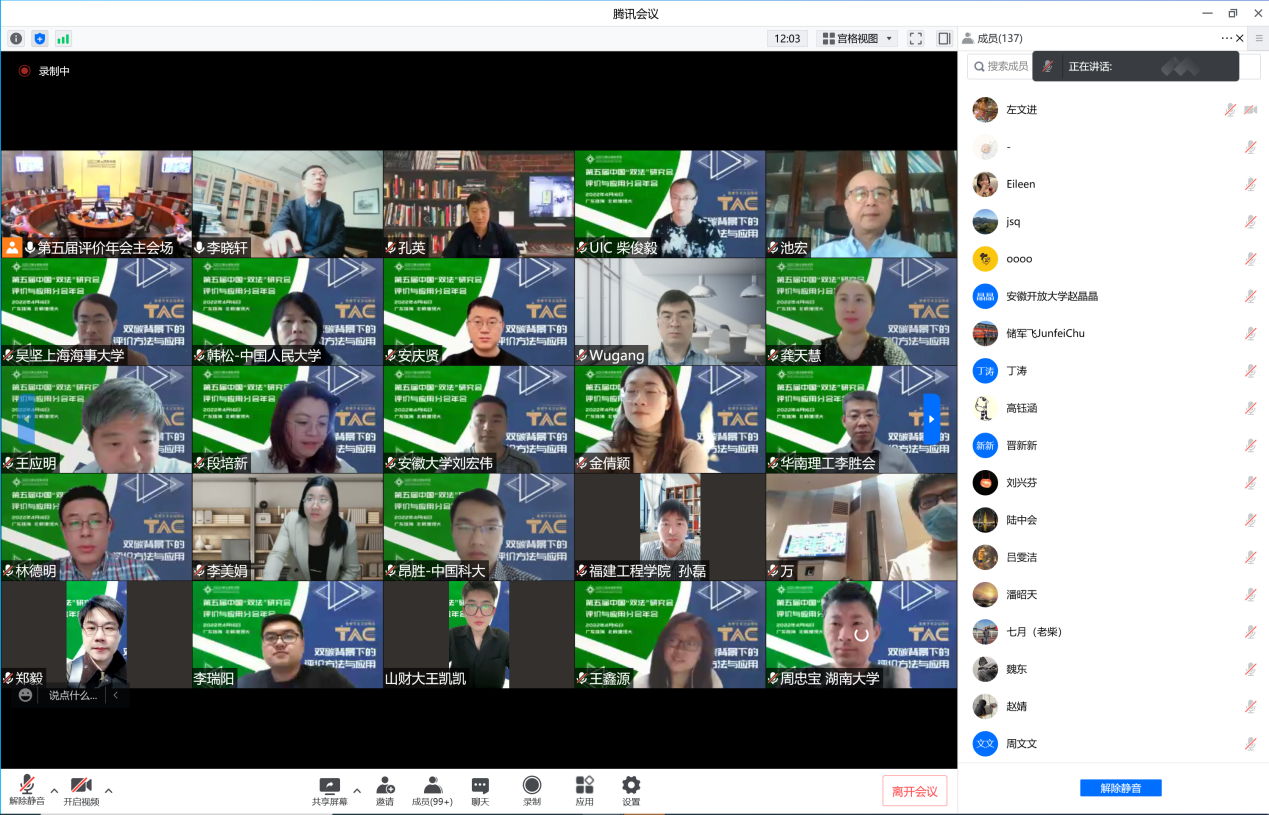Click the Record (录制) toolbar button
1269x815 pixels.
pyautogui.click(x=532, y=791)
